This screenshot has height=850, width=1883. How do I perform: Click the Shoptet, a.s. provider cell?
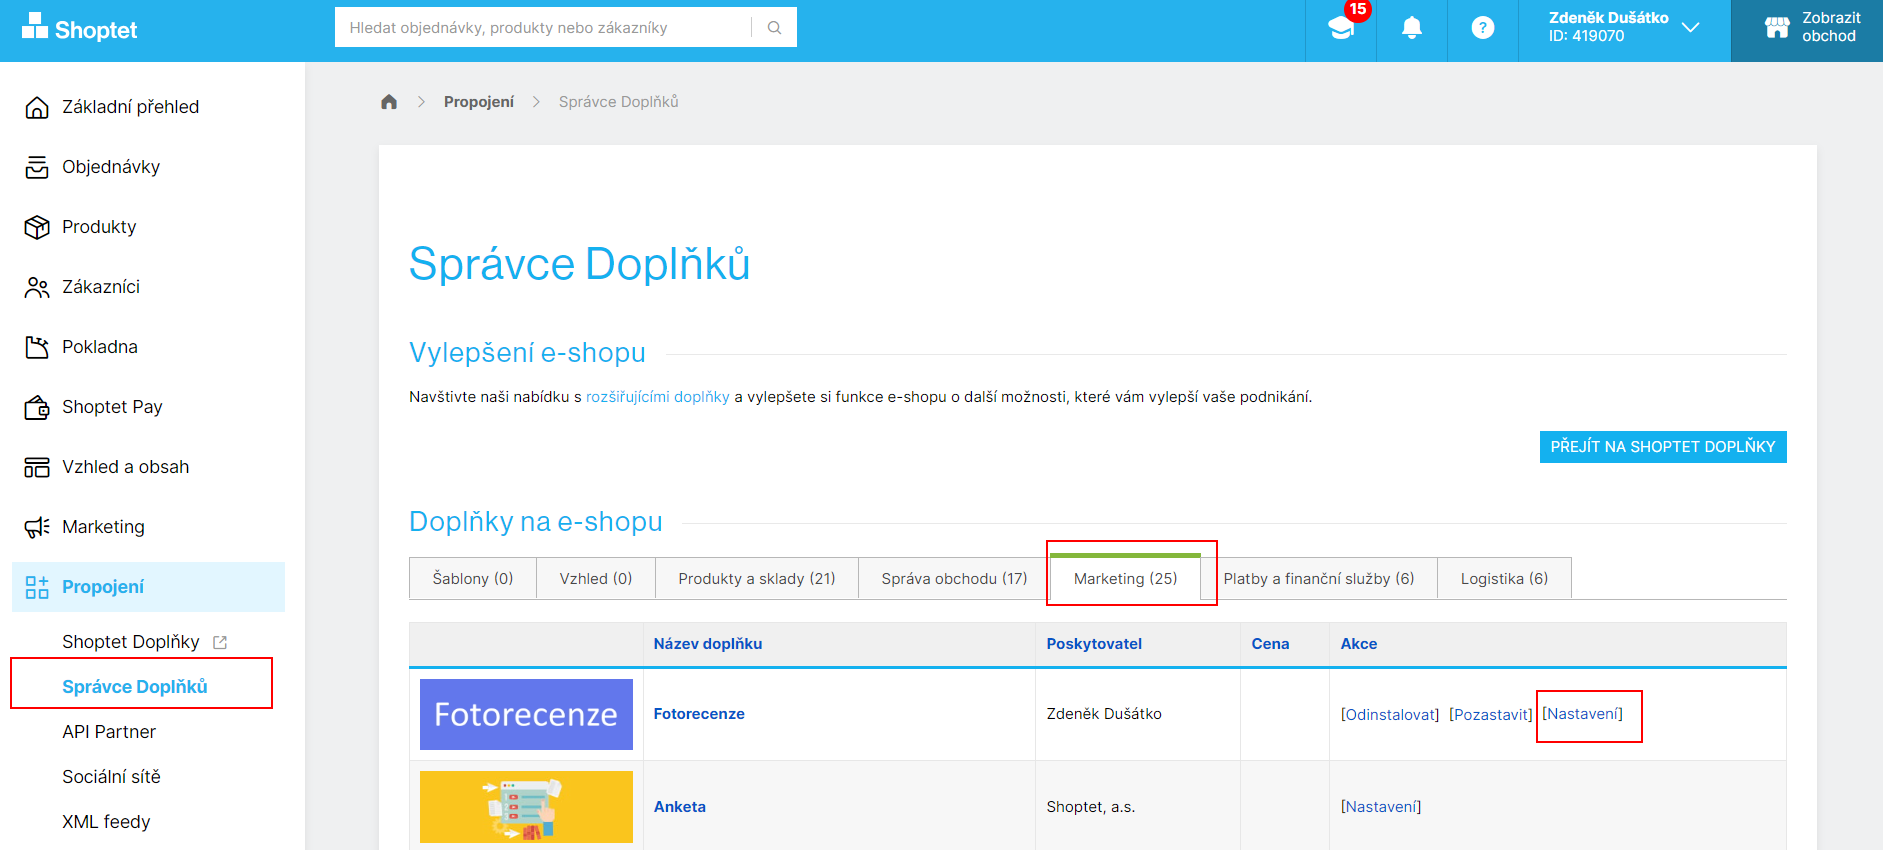(1091, 807)
